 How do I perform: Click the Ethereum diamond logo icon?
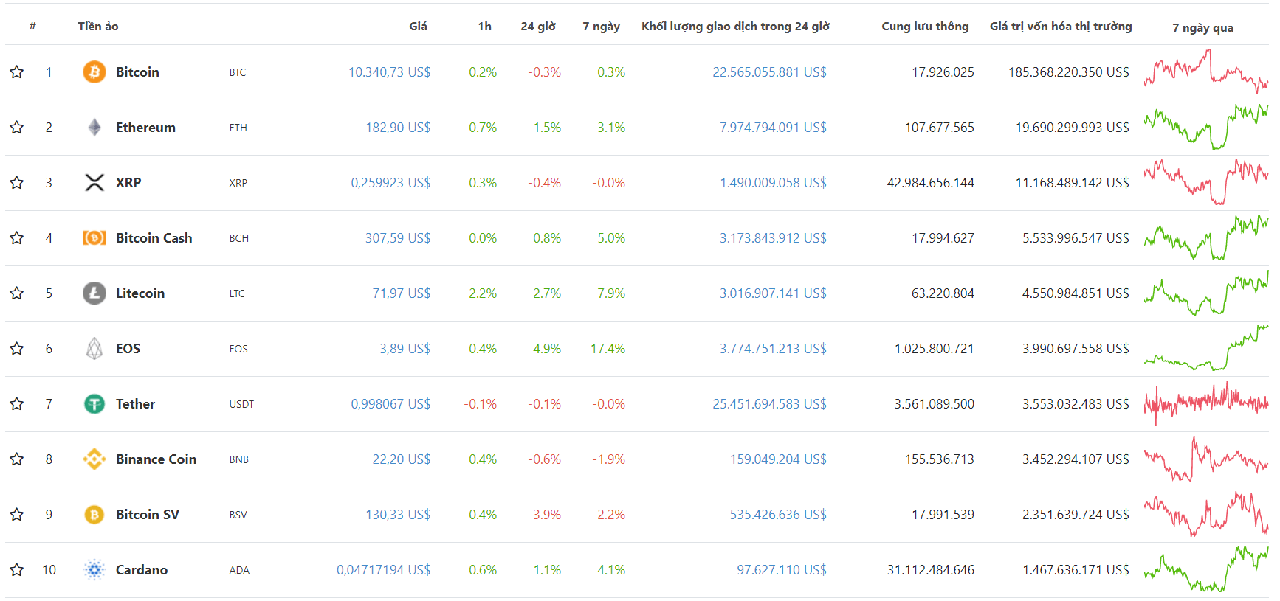94,127
